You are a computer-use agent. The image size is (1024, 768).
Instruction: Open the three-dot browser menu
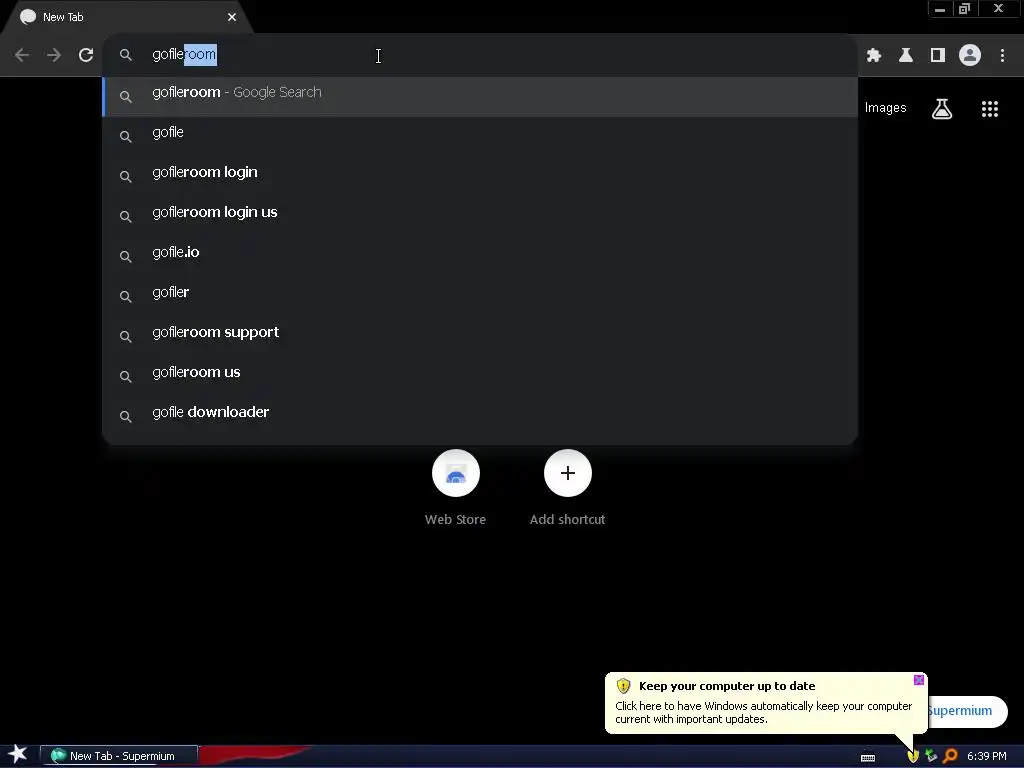click(x=1002, y=56)
